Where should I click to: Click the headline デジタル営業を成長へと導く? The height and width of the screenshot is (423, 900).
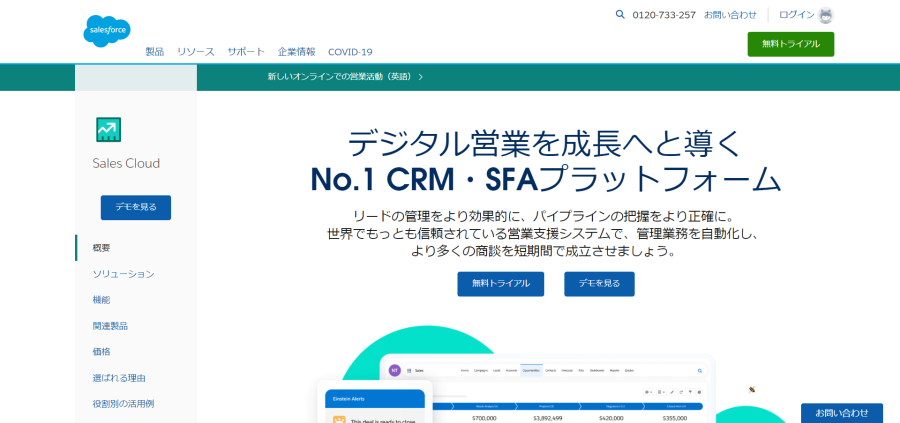pyautogui.click(x=545, y=144)
